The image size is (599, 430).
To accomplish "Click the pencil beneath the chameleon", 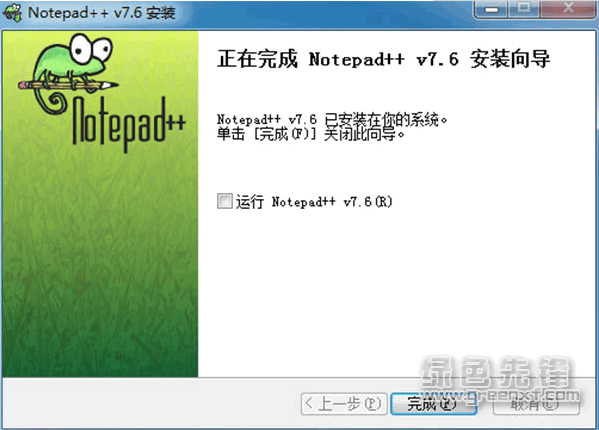I will (x=68, y=85).
